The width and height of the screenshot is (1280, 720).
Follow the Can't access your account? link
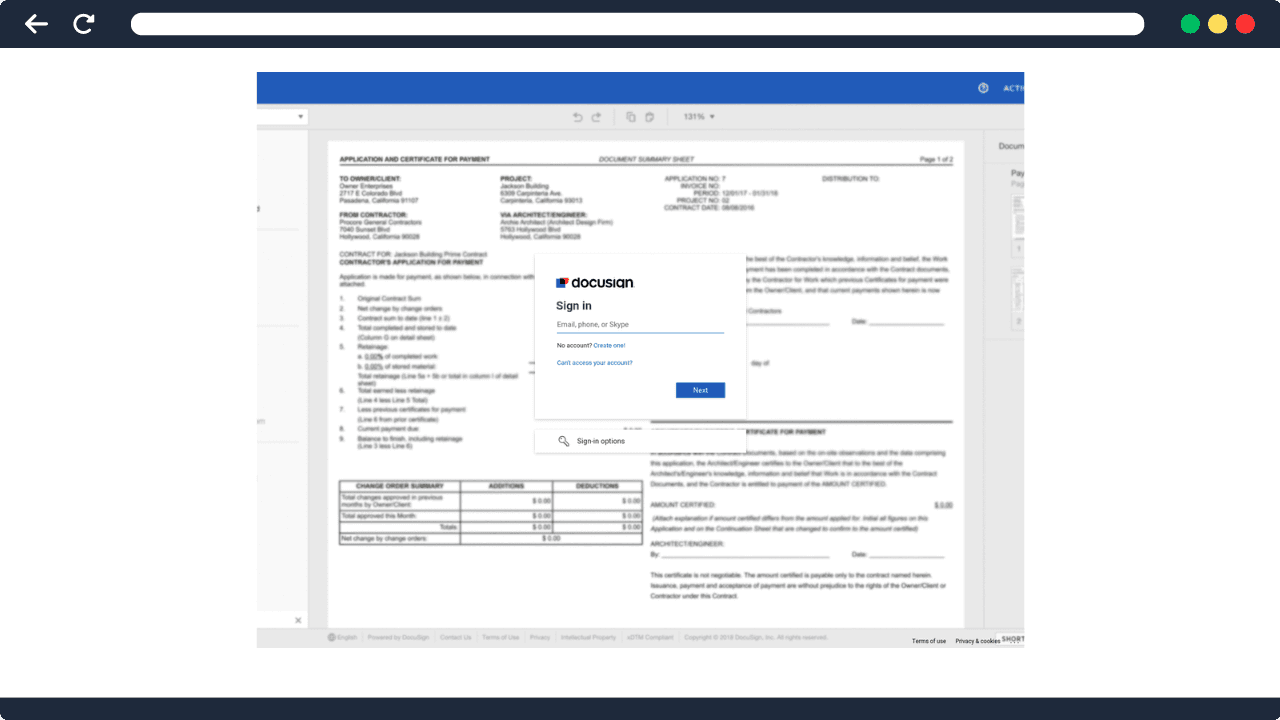594,363
